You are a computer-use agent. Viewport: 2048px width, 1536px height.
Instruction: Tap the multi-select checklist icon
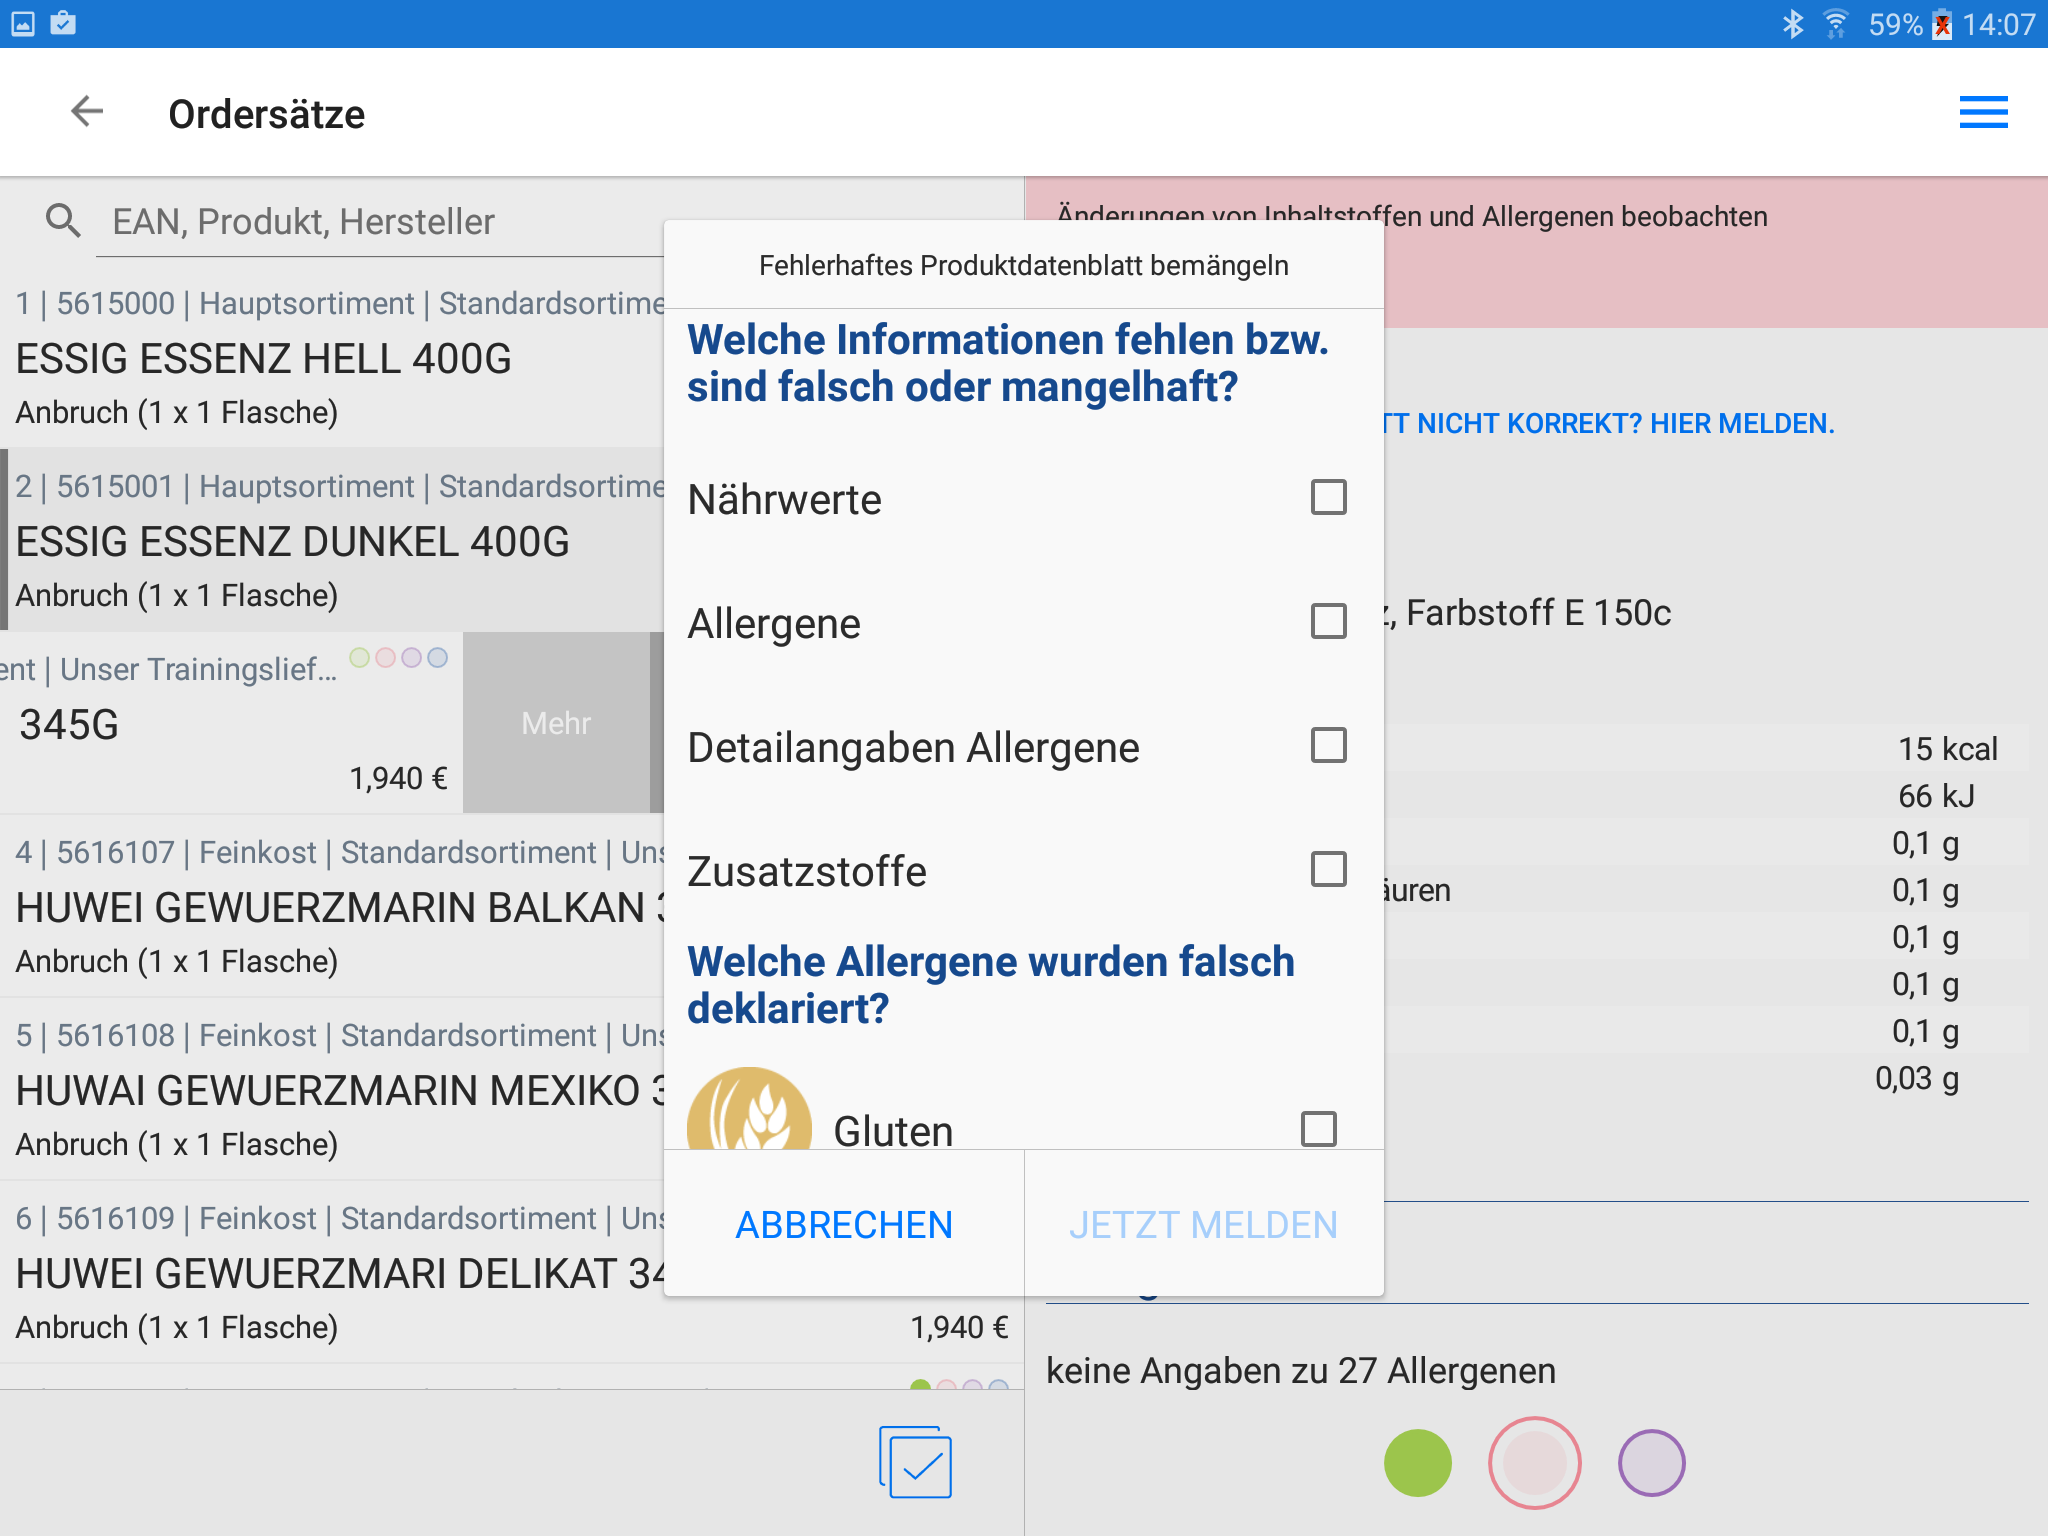[x=915, y=1462]
